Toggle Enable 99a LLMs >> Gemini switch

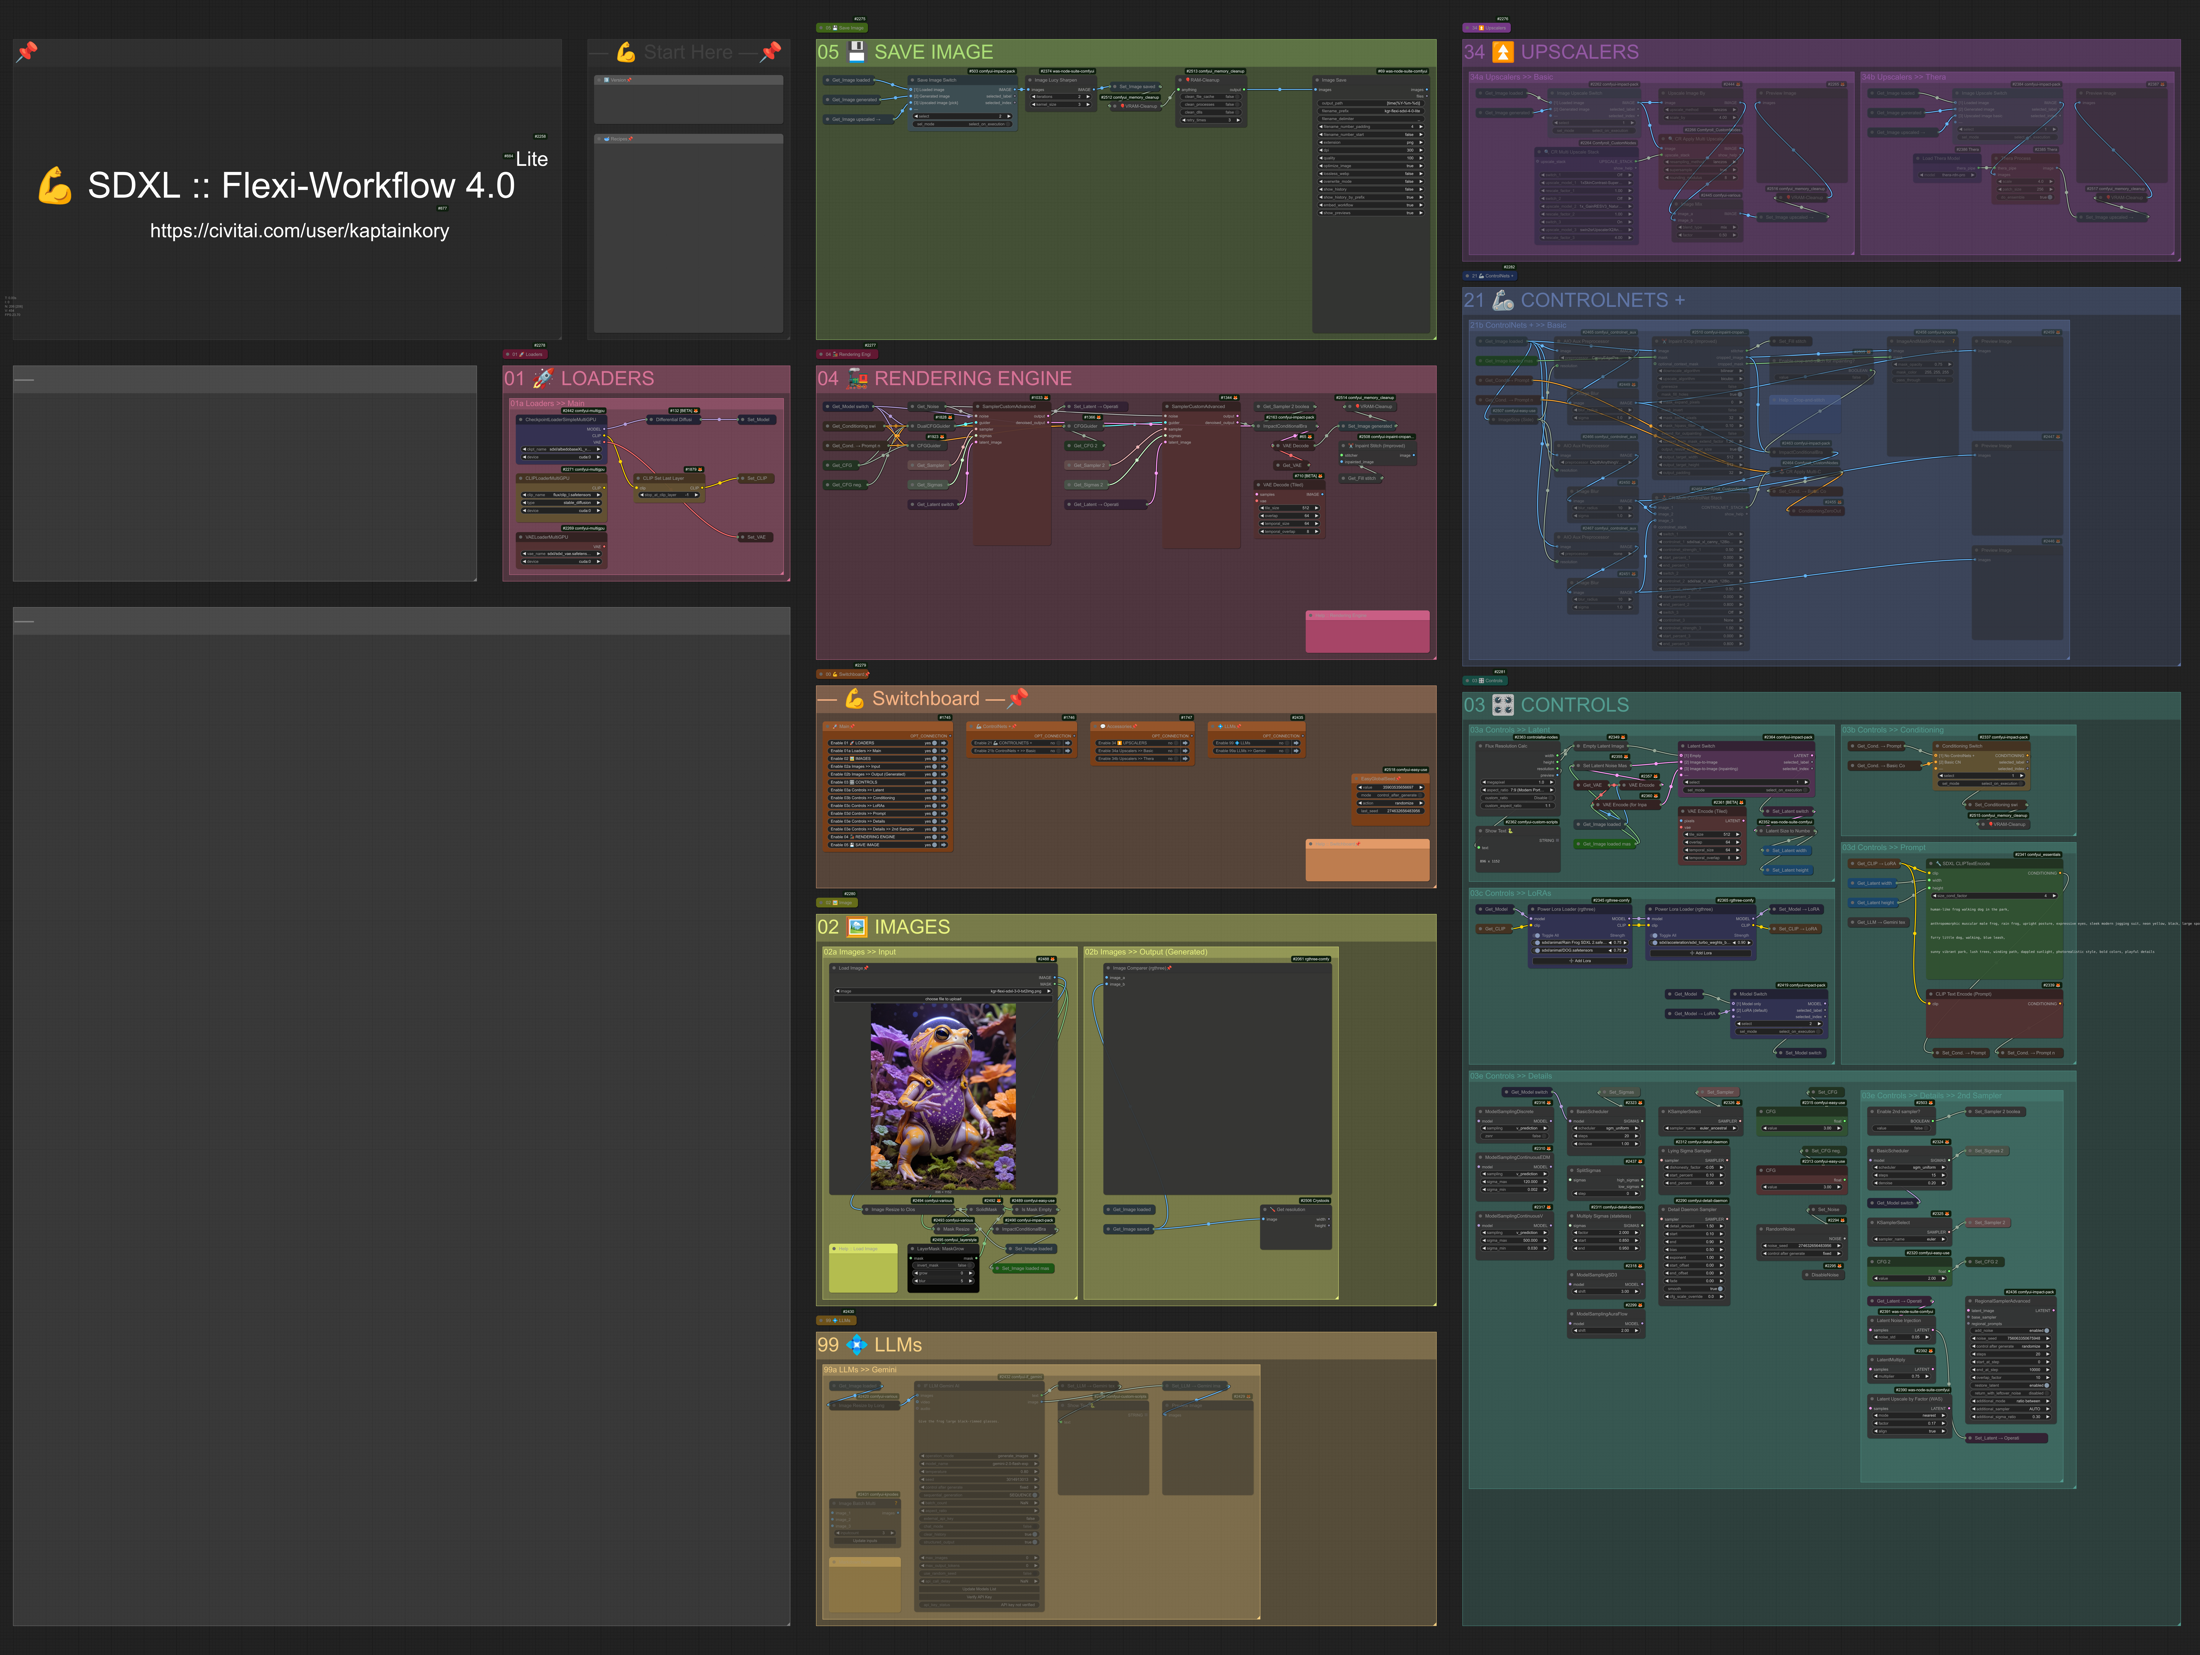[x=1287, y=751]
